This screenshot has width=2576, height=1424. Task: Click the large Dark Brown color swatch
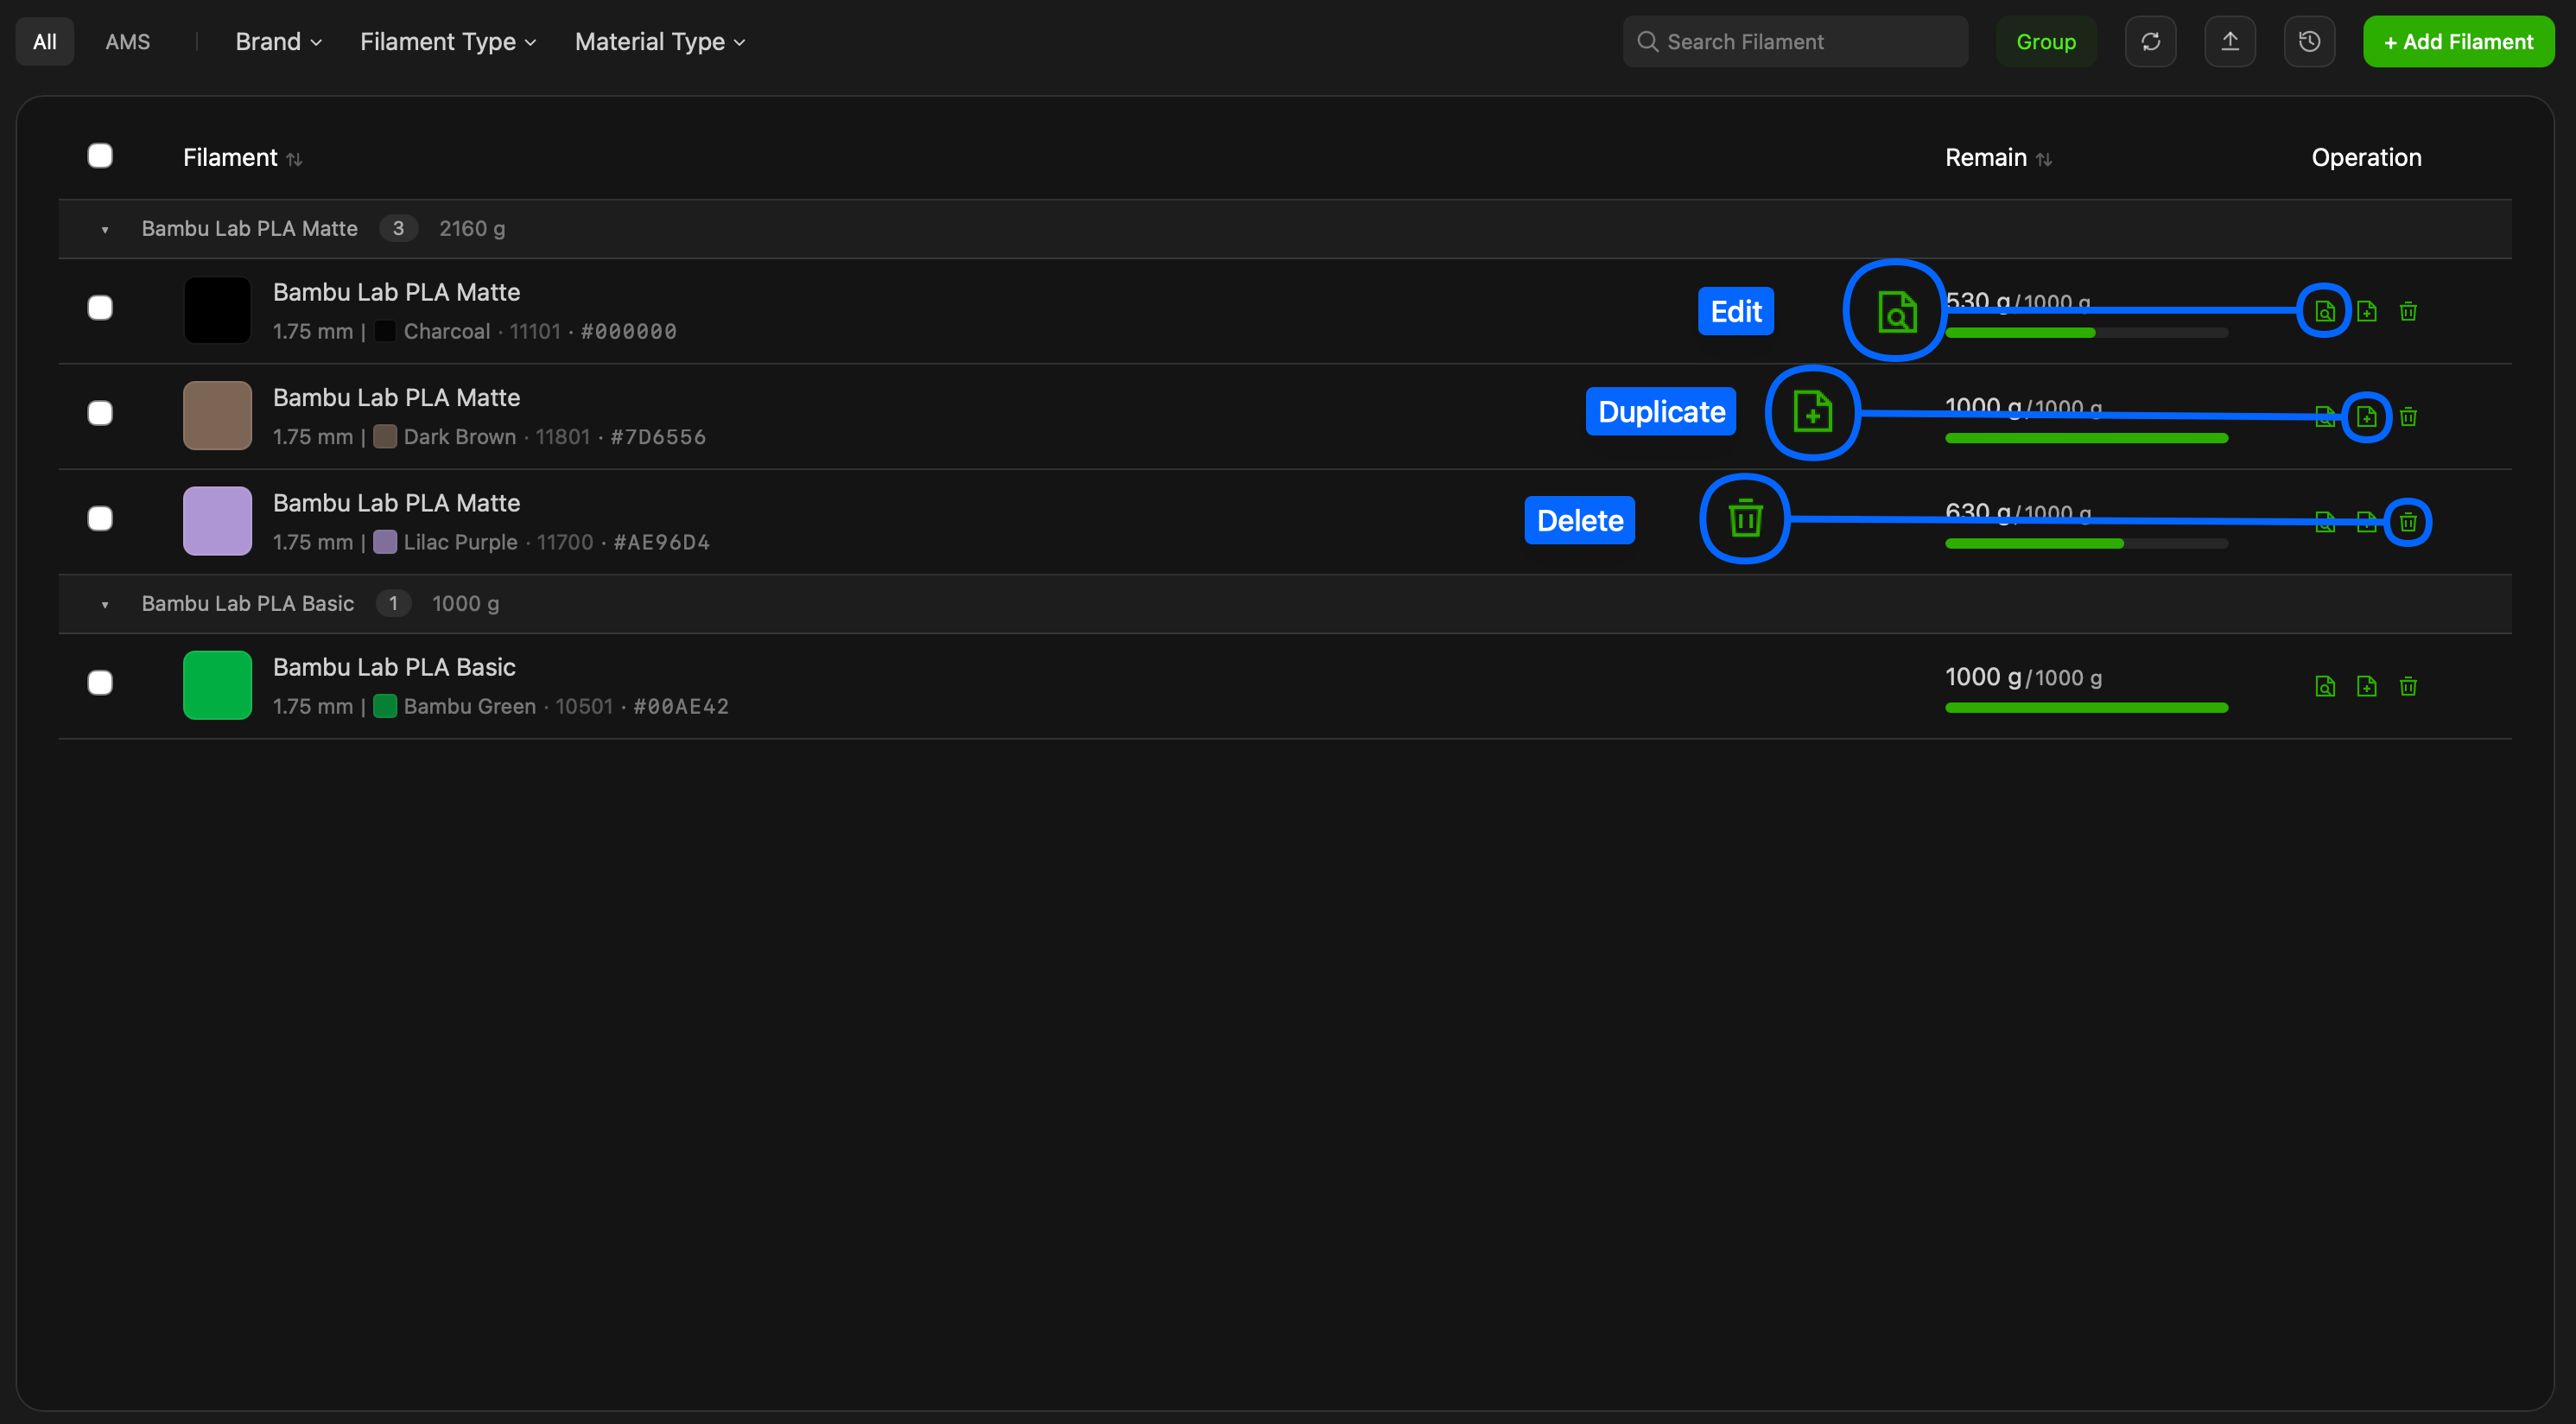[217, 415]
